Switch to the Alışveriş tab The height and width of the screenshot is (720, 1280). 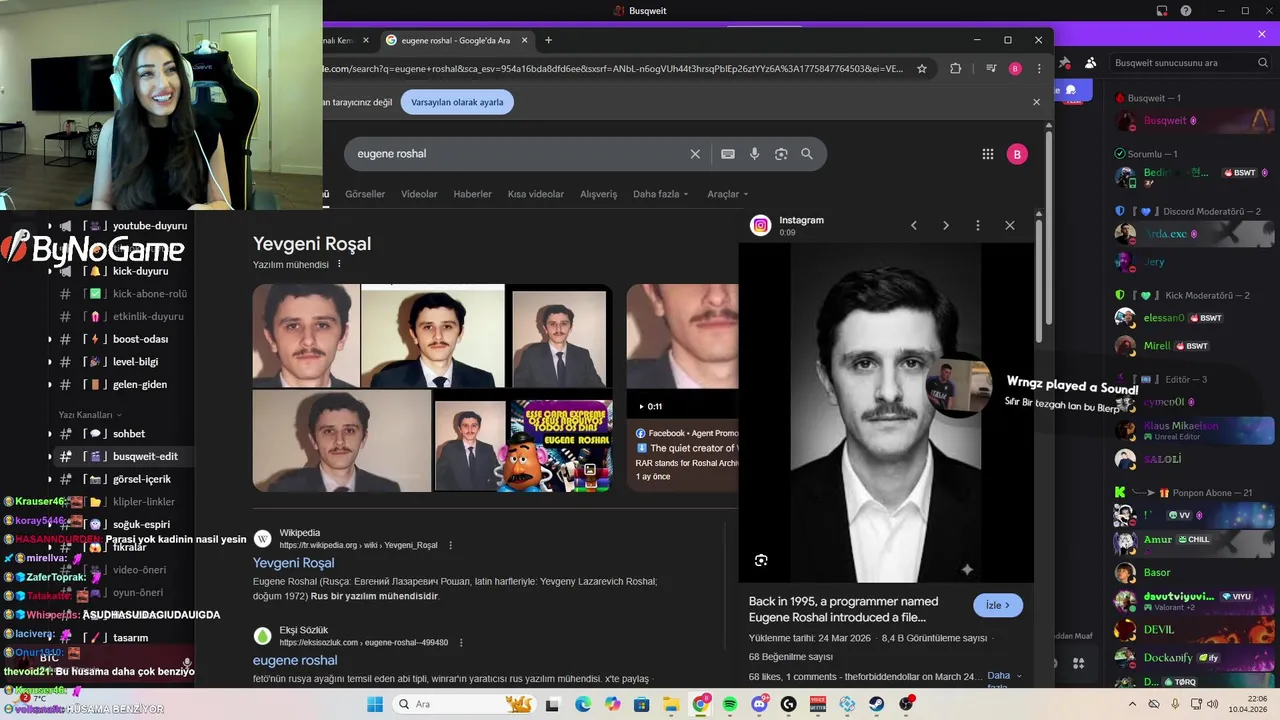click(x=599, y=194)
